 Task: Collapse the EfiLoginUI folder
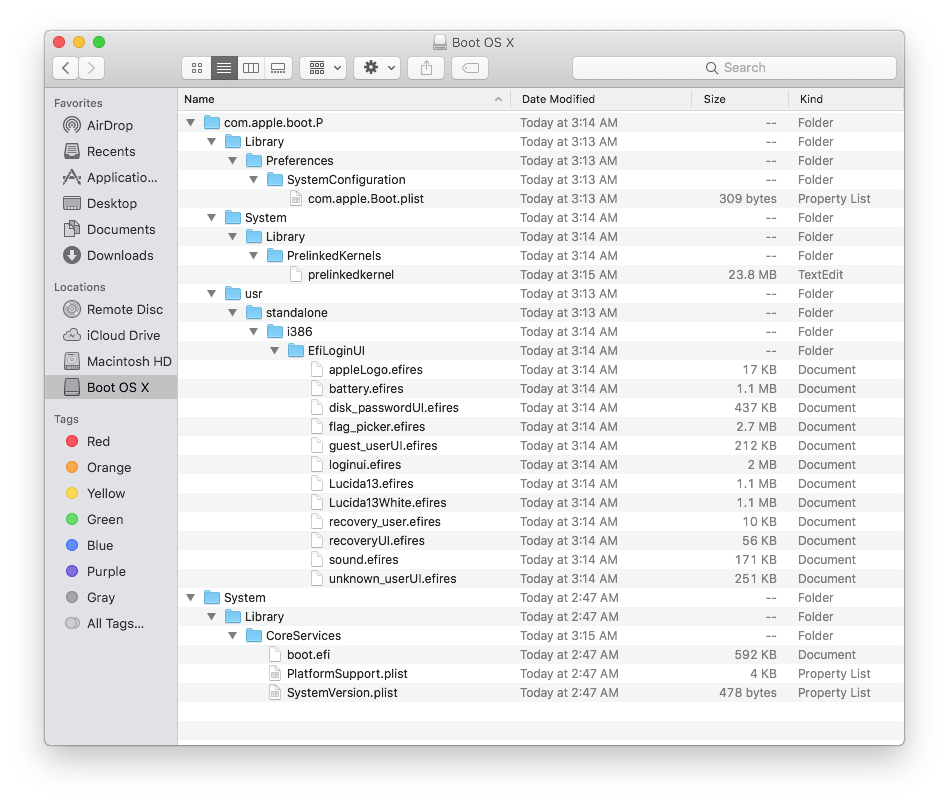[275, 351]
